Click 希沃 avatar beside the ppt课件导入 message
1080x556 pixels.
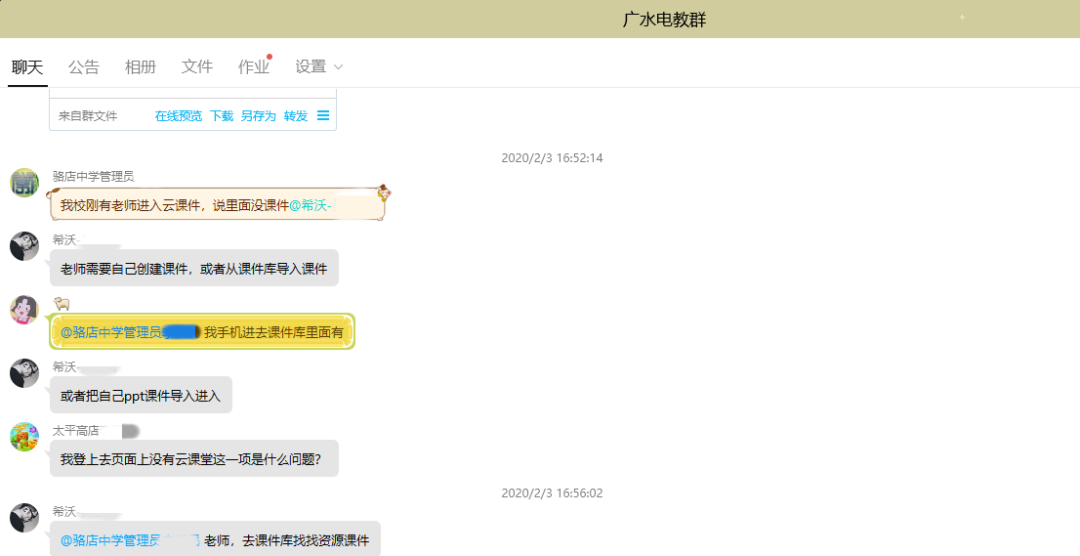click(25, 373)
